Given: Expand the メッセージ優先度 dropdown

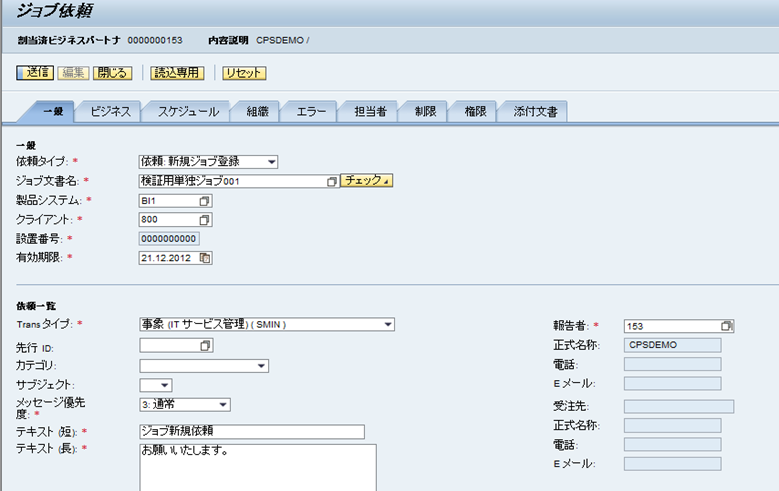Looking at the screenshot, I should click(x=223, y=405).
